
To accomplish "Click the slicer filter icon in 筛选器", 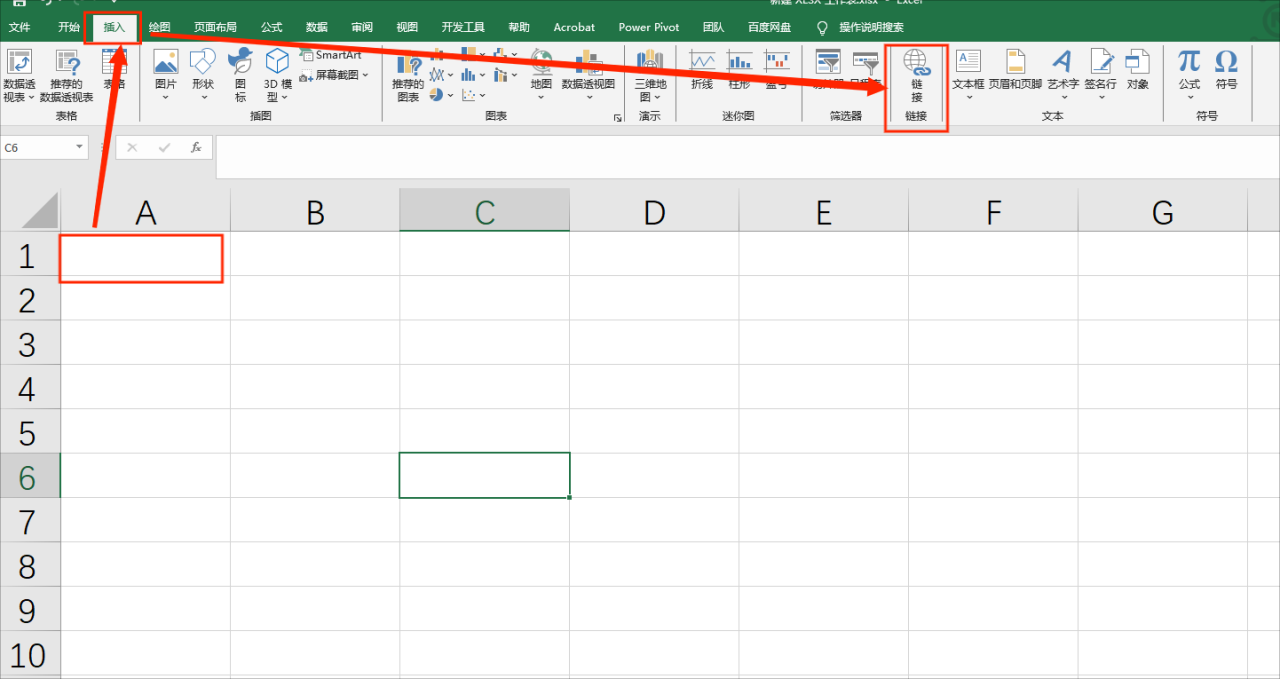I will (x=828, y=62).
